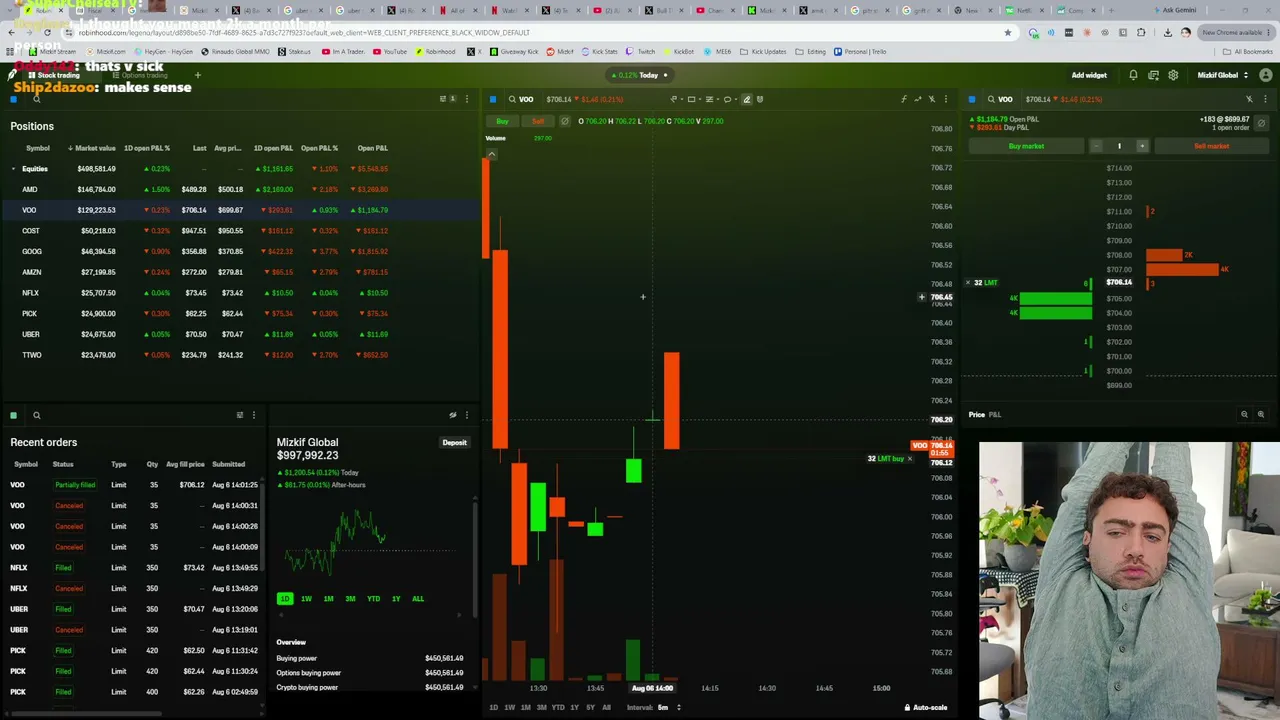Open chart indicators function icon
The image size is (1280, 720).
pyautogui.click(x=903, y=99)
